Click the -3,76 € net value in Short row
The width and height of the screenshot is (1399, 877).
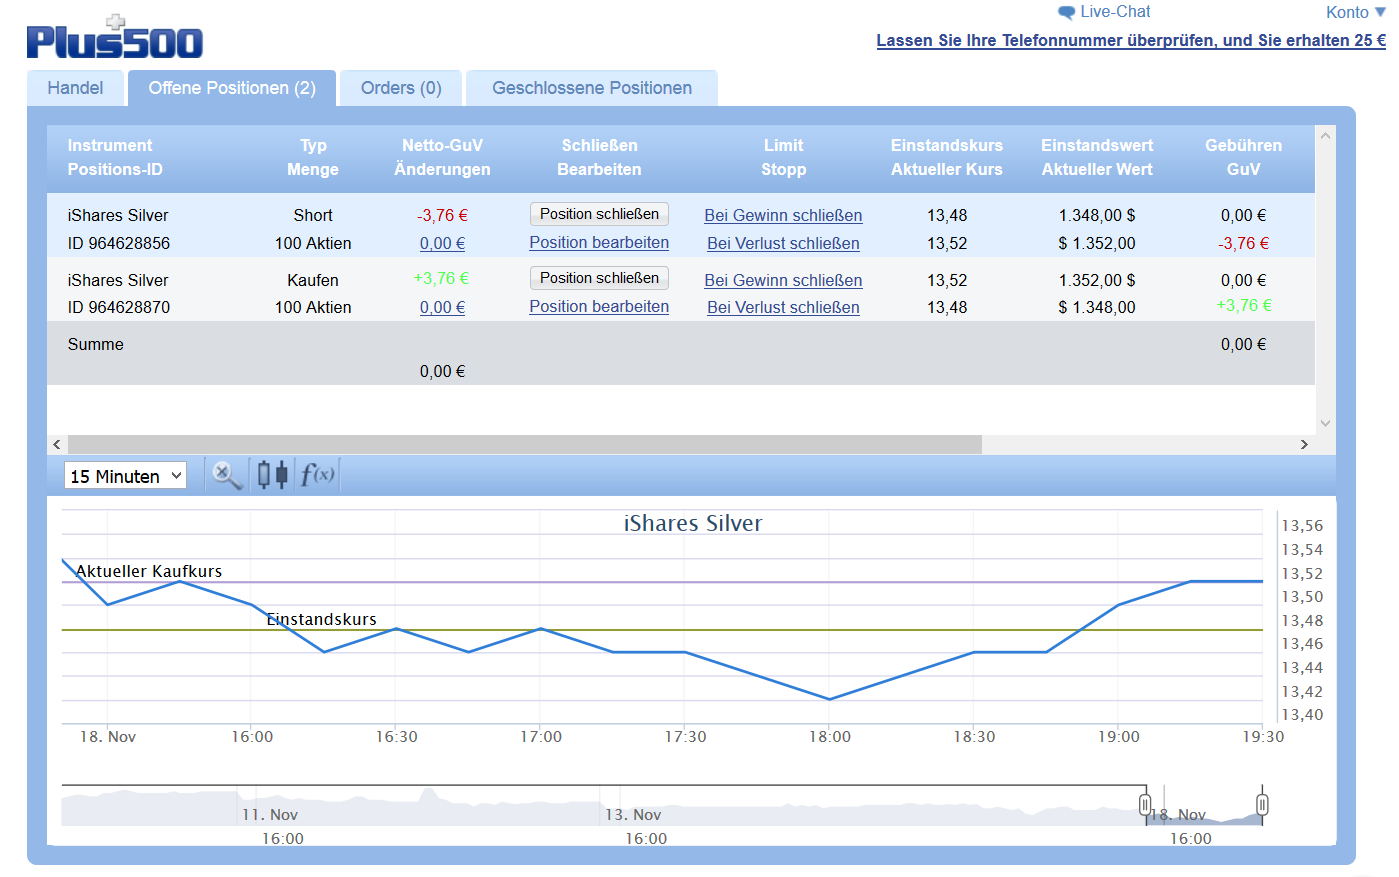click(x=443, y=215)
